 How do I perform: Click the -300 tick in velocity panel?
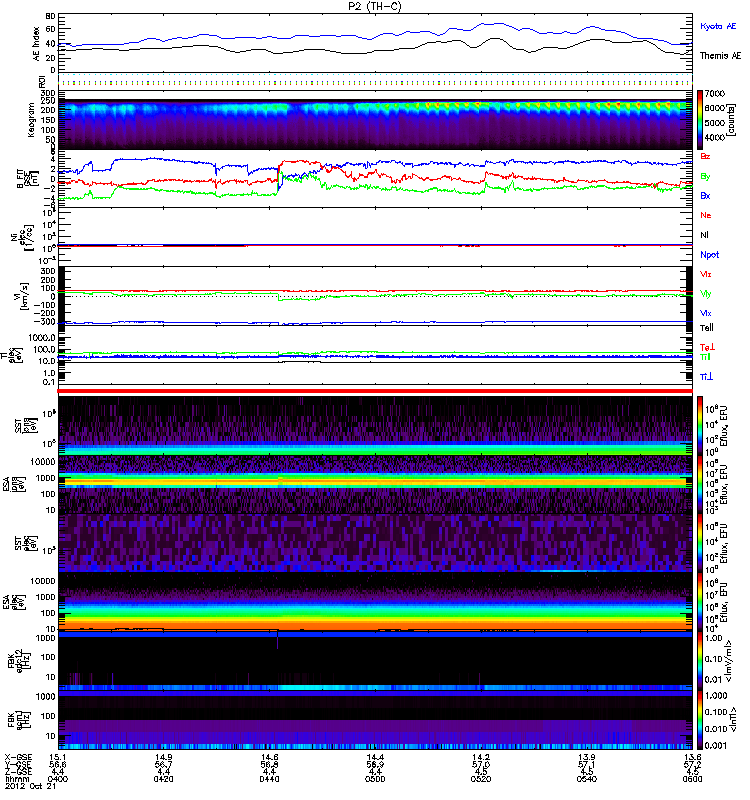45,322
